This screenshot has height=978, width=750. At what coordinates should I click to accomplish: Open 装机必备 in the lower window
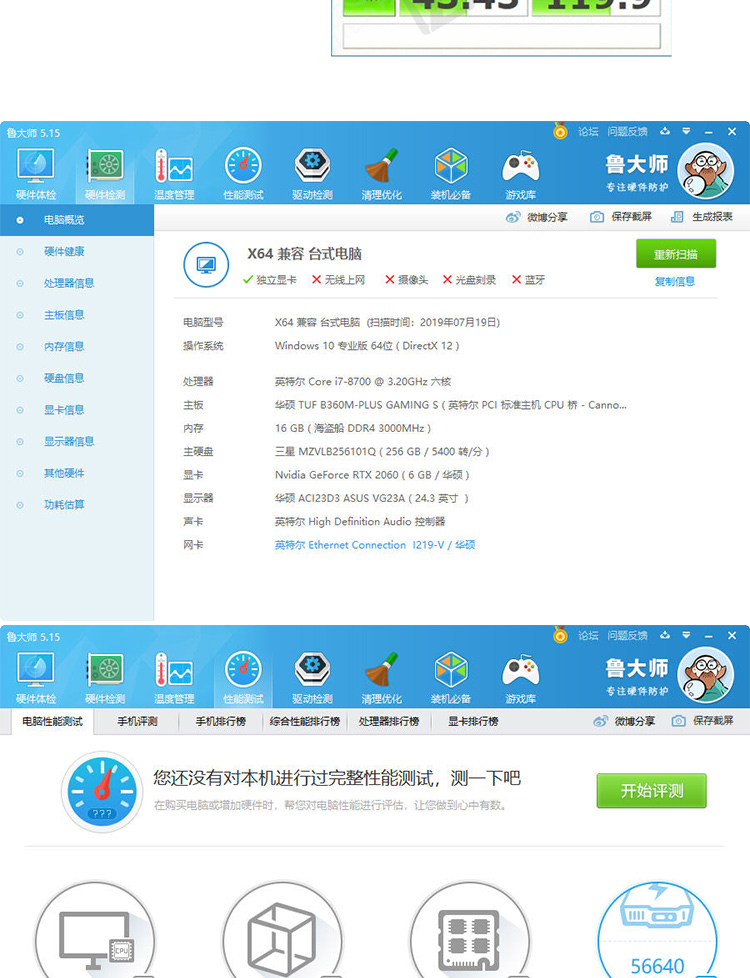[x=451, y=678]
